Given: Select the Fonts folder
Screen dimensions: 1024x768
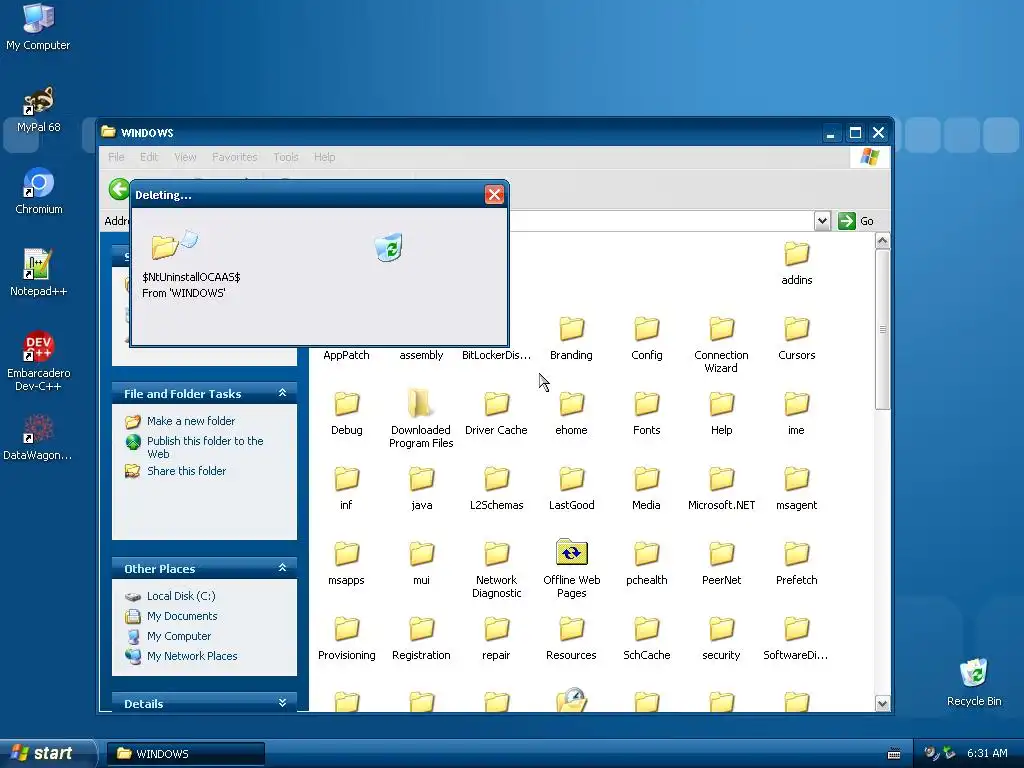Looking at the screenshot, I should click(x=647, y=413).
